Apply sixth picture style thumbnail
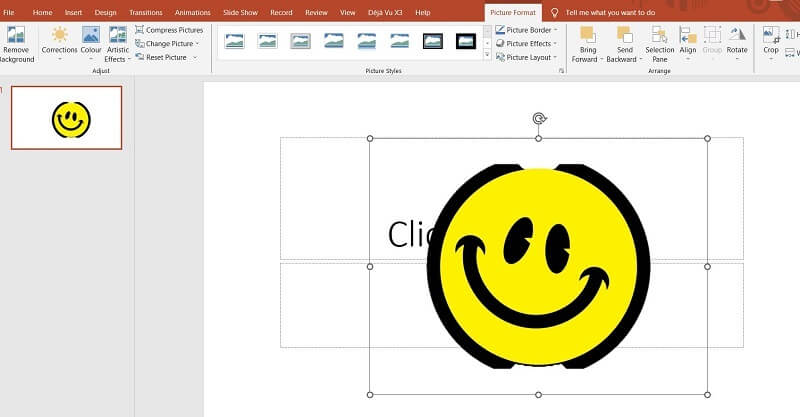 (x=399, y=41)
